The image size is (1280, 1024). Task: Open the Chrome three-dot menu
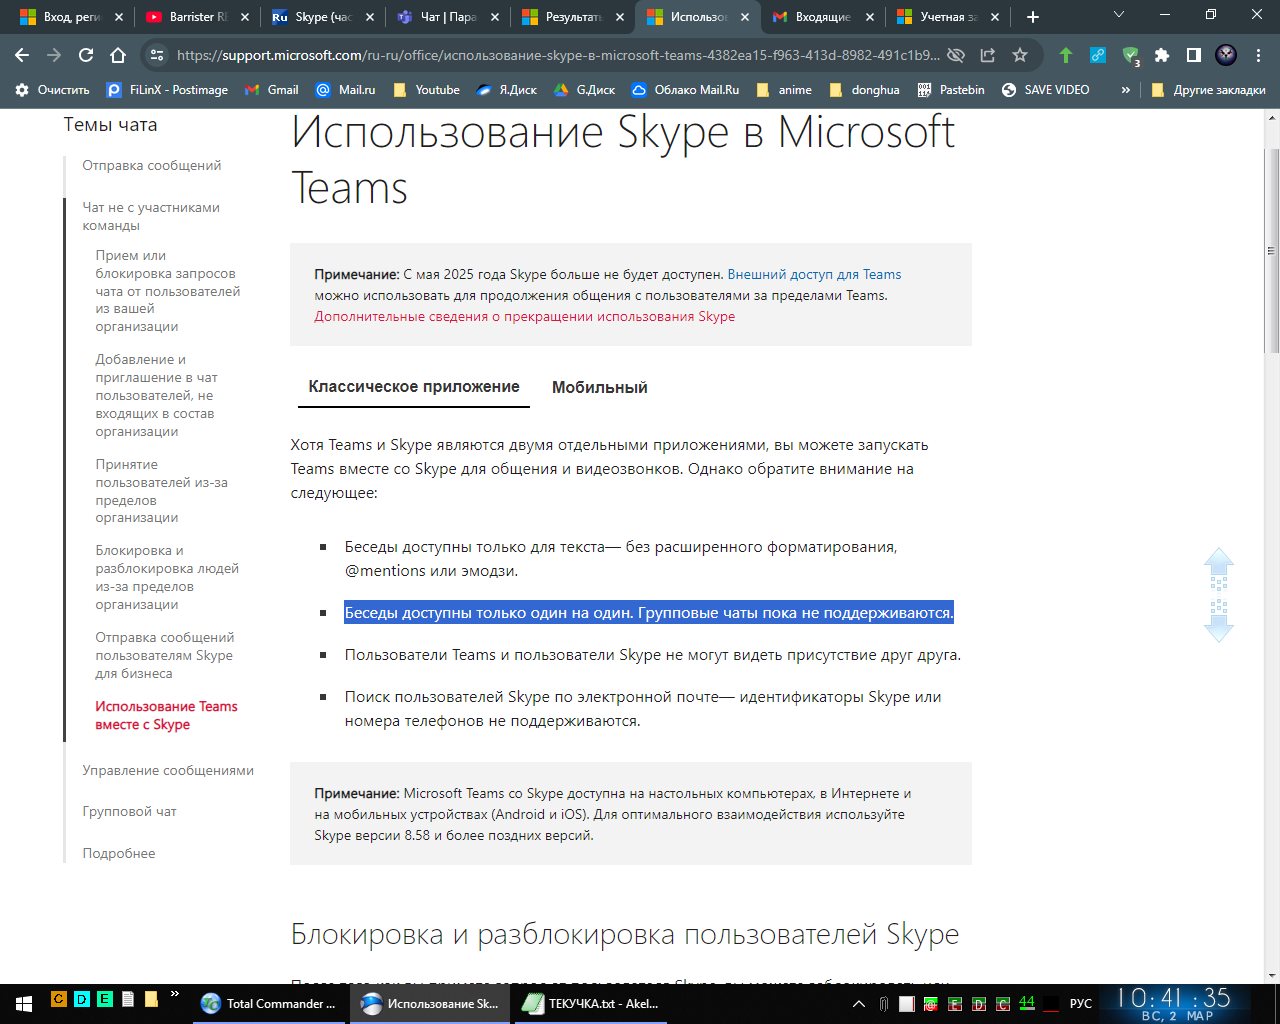point(1258,55)
